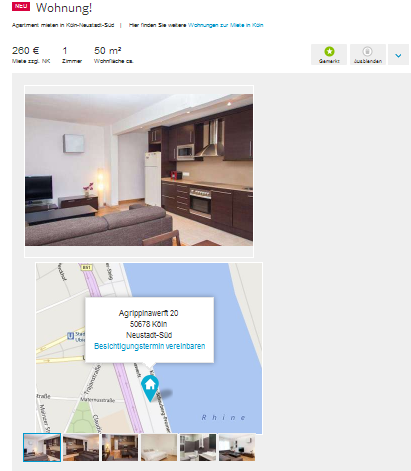This screenshot has width=411, height=471.
Task: Select the second gallery thumbnail
Action: click(81, 447)
